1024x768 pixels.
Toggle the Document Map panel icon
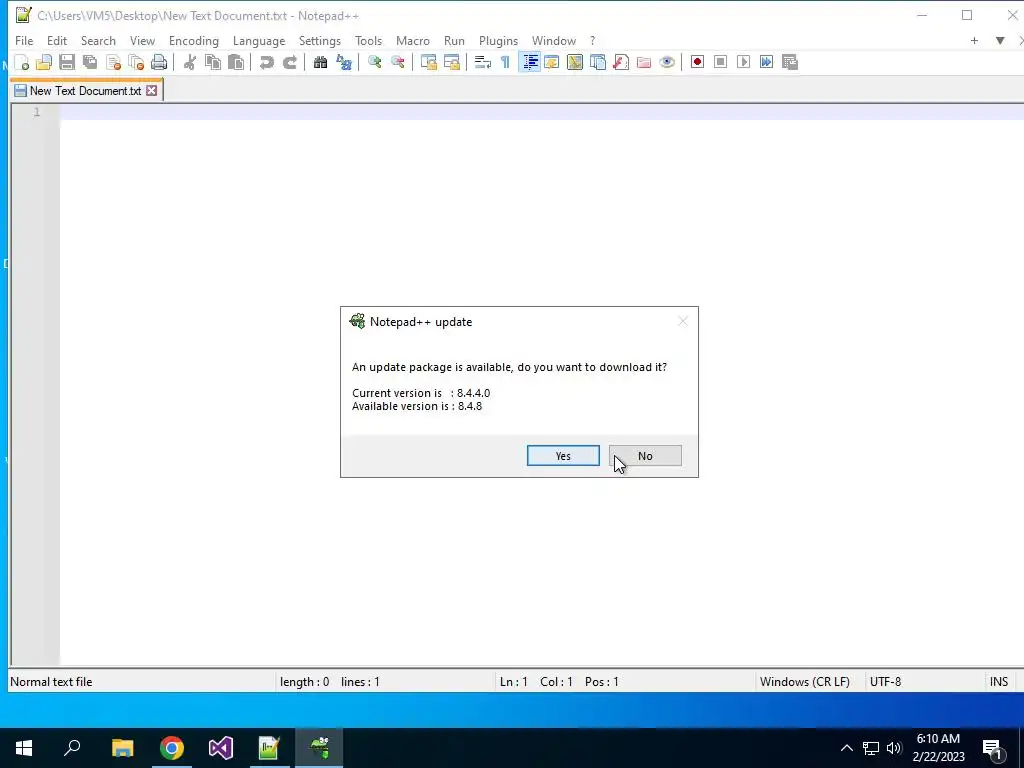[x=575, y=62]
